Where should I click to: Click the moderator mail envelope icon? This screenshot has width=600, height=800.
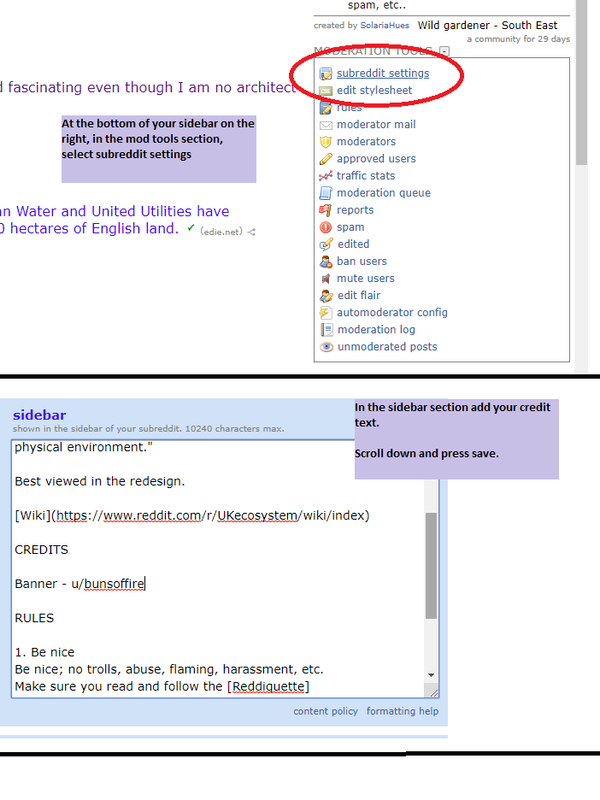click(326, 125)
